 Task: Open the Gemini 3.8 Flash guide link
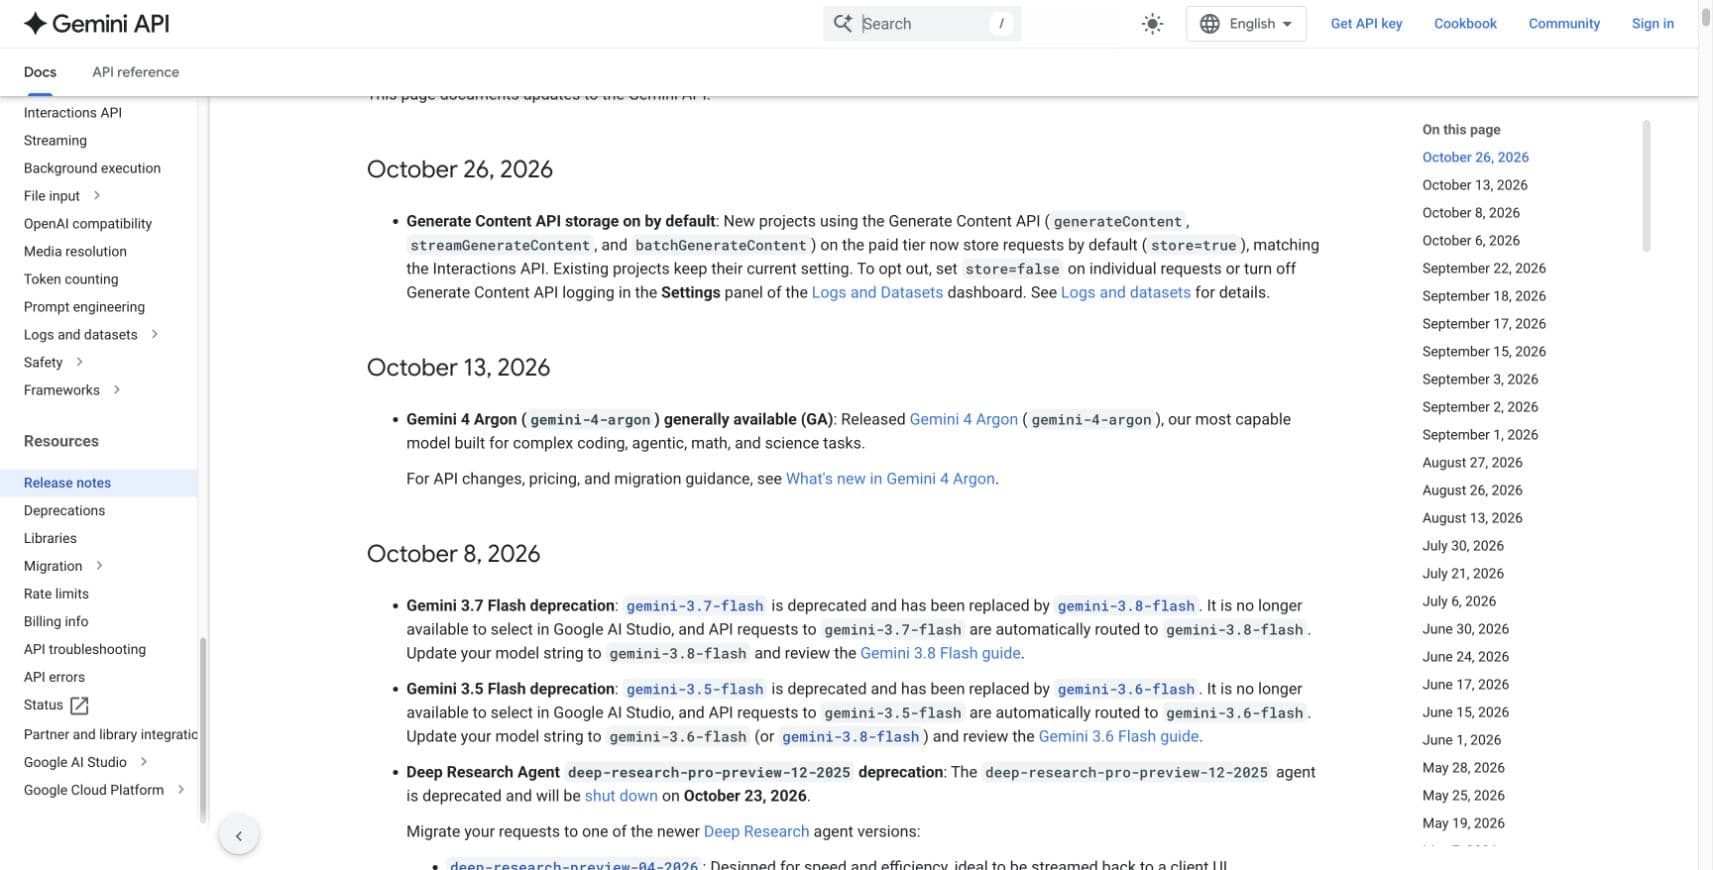[x=940, y=654]
